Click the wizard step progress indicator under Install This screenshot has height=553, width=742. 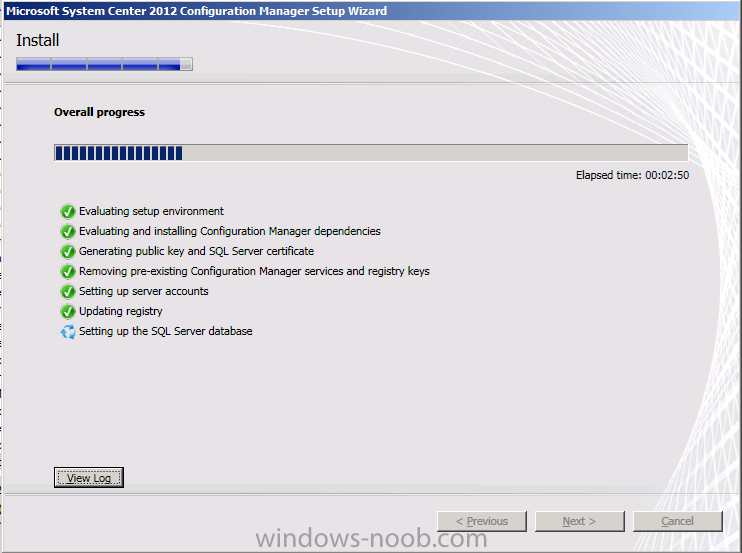point(104,64)
